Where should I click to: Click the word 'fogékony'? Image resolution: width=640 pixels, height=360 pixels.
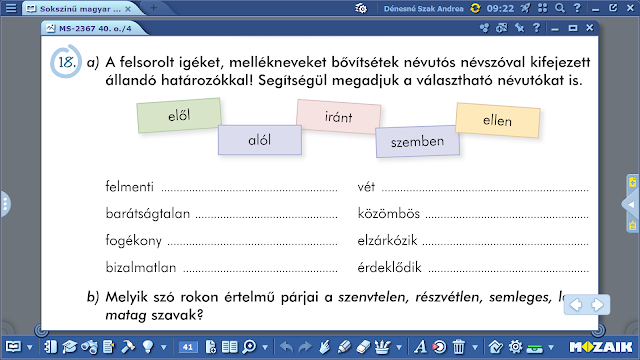[133, 240]
